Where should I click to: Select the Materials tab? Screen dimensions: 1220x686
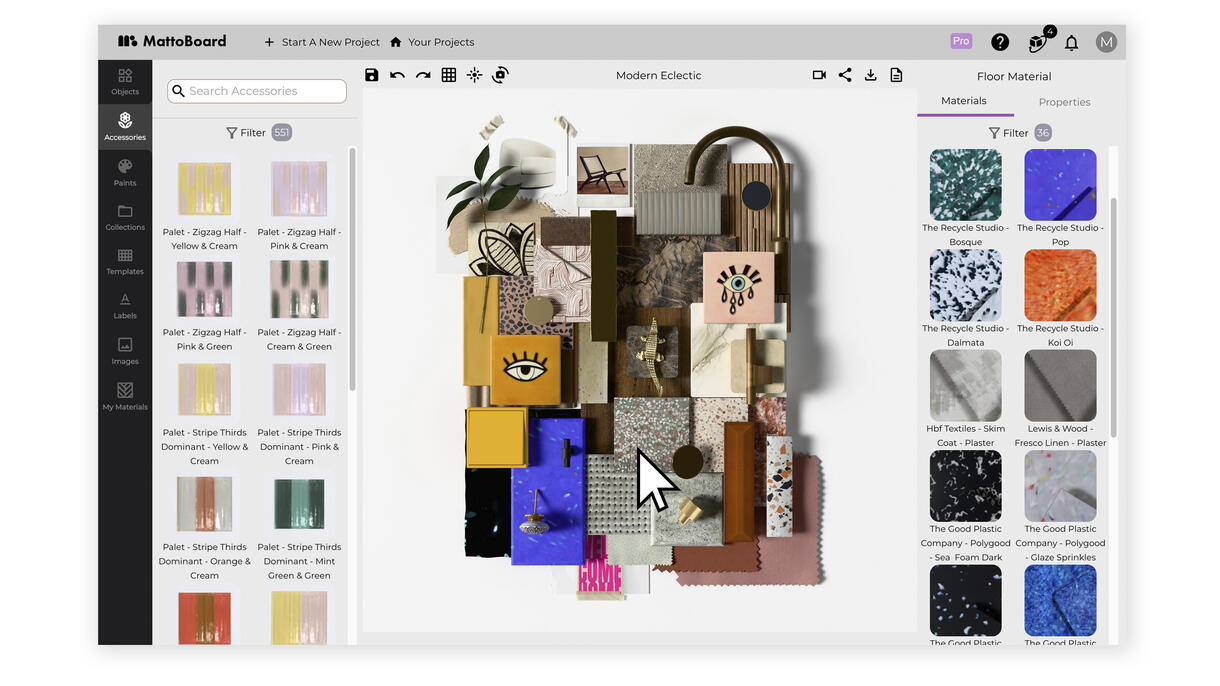tap(964, 101)
